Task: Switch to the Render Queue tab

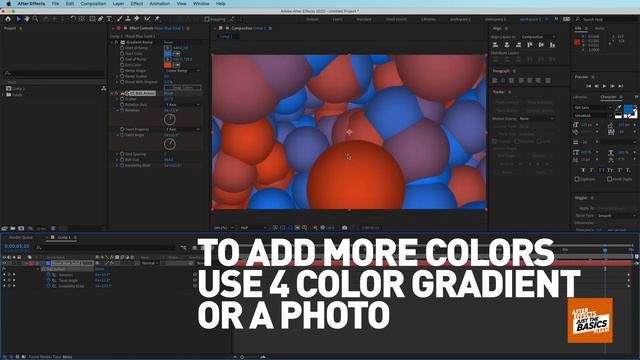Action: tap(21, 237)
